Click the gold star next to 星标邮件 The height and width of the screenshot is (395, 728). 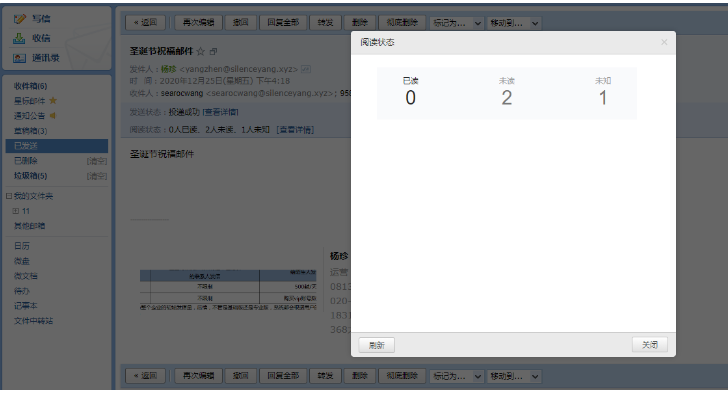(53, 101)
